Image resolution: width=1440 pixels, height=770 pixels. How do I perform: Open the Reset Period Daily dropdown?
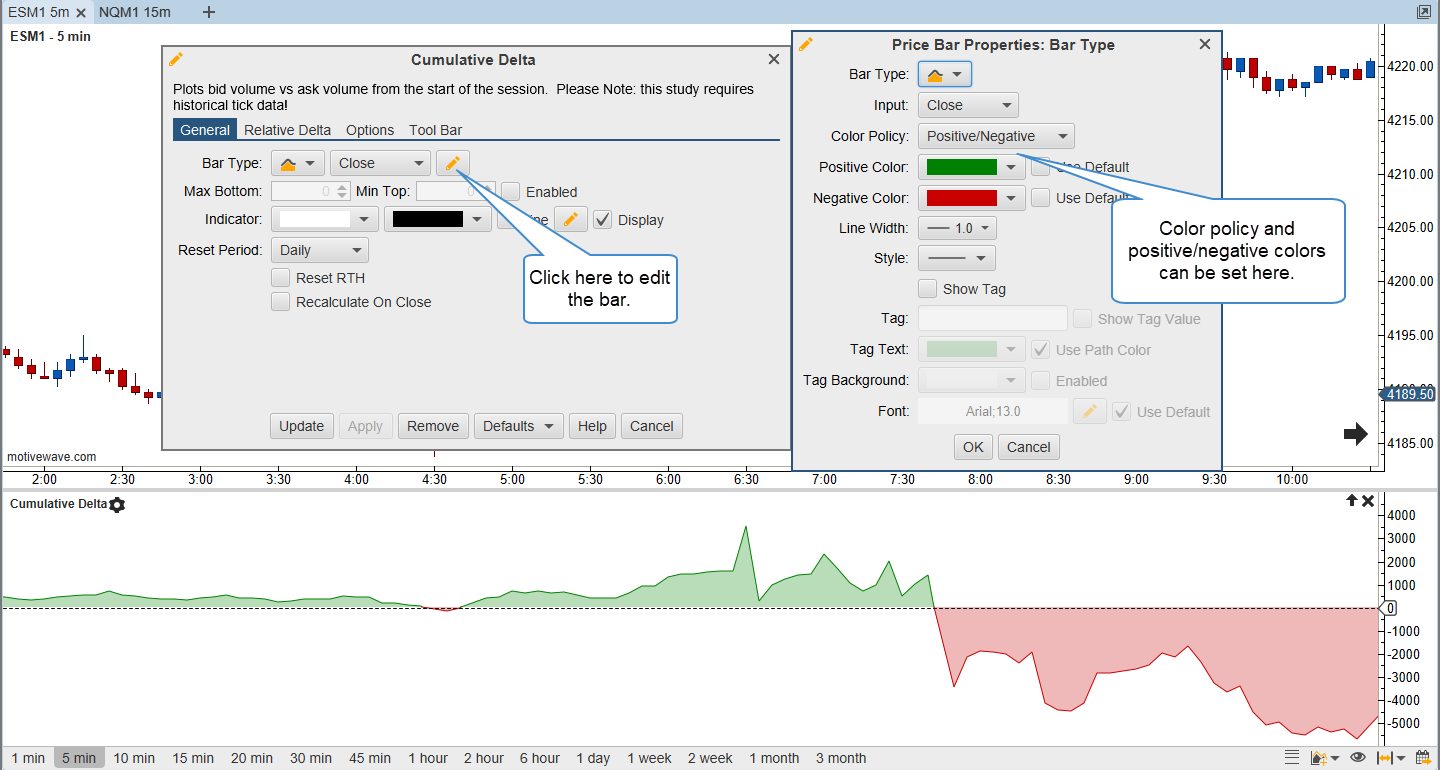[x=319, y=250]
